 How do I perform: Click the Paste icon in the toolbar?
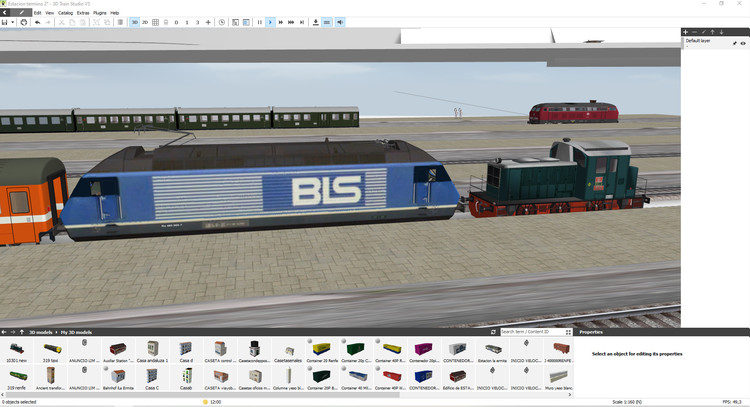83,22
